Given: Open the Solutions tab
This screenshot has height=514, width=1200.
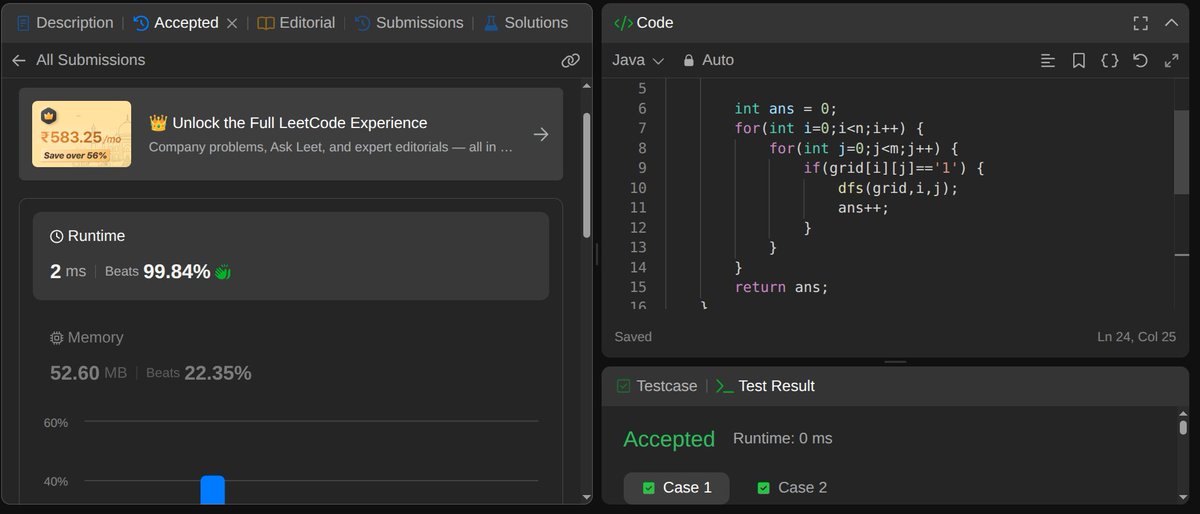Looking at the screenshot, I should 525,22.
